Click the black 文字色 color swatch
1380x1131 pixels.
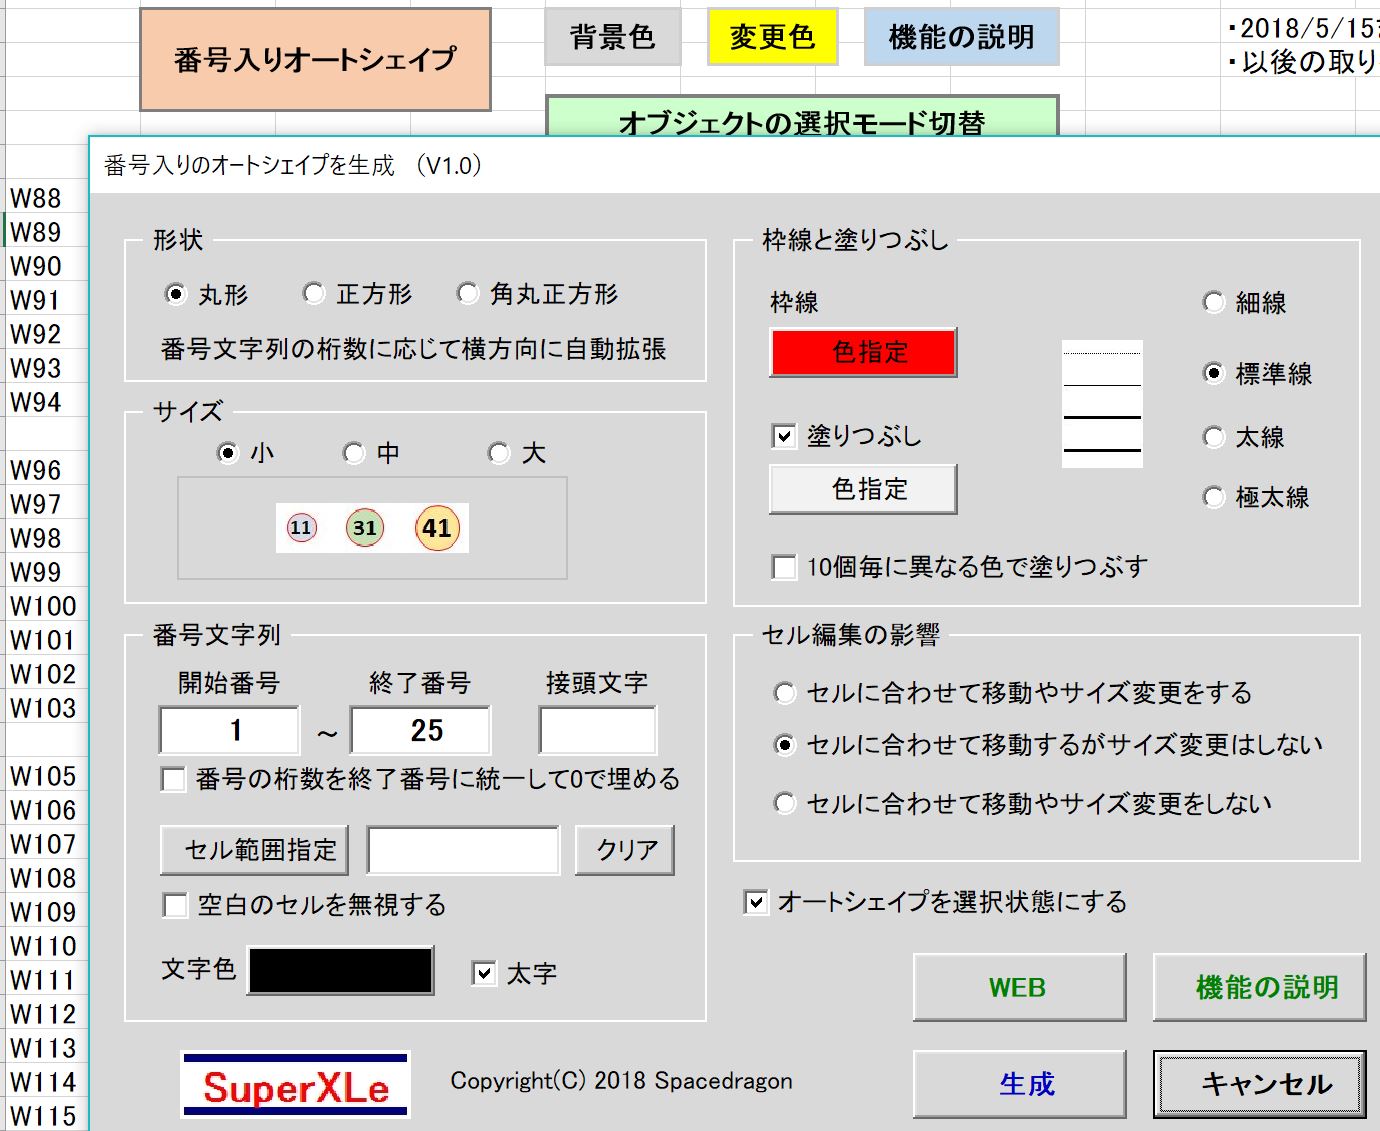point(340,970)
